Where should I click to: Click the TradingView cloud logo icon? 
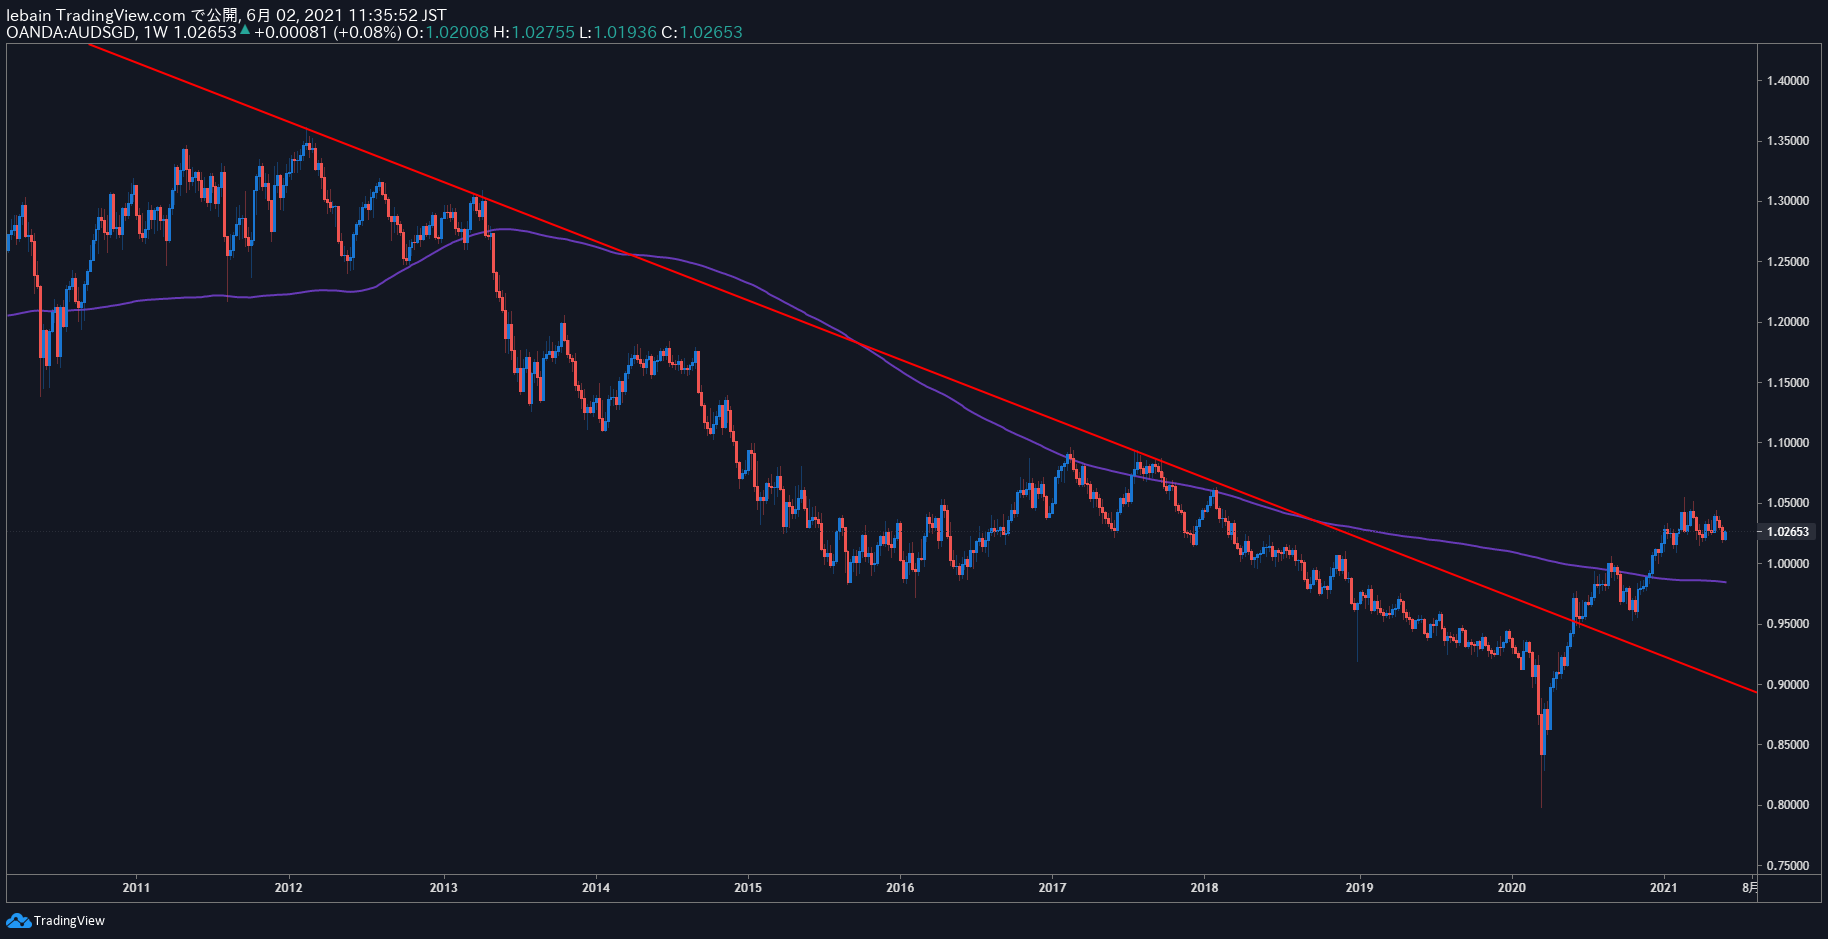tap(18, 920)
